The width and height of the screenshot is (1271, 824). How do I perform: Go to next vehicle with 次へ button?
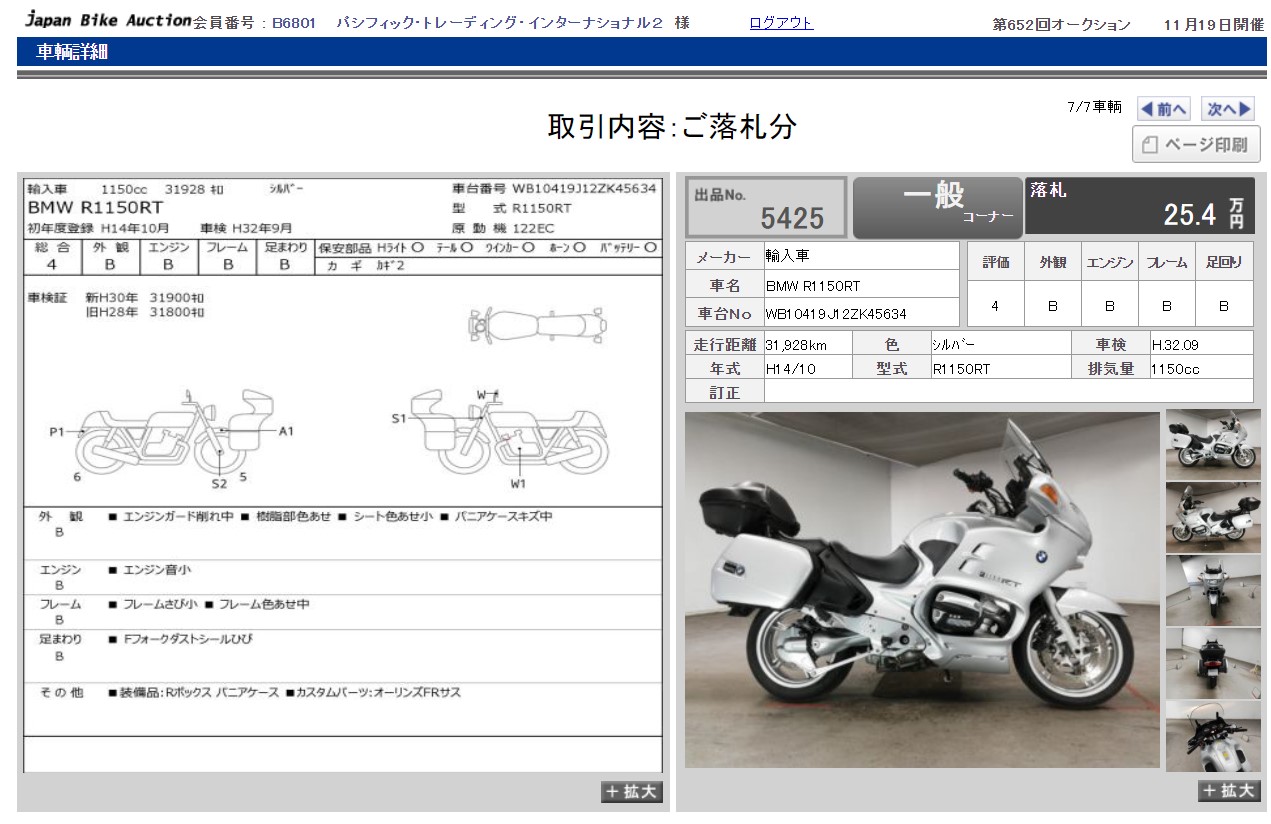(1227, 109)
